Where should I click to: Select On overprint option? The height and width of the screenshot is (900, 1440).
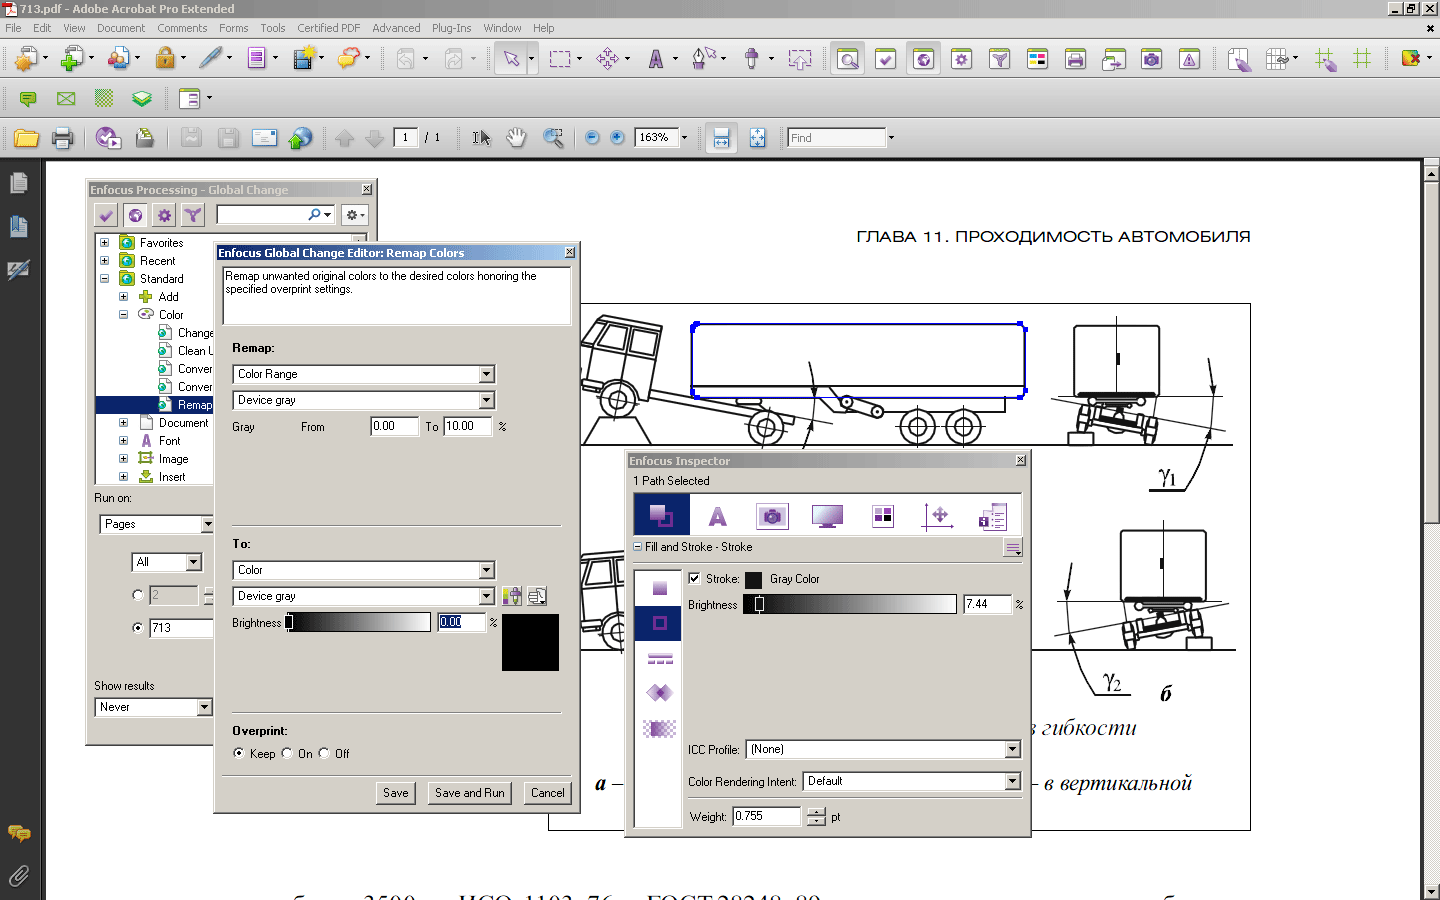(287, 753)
